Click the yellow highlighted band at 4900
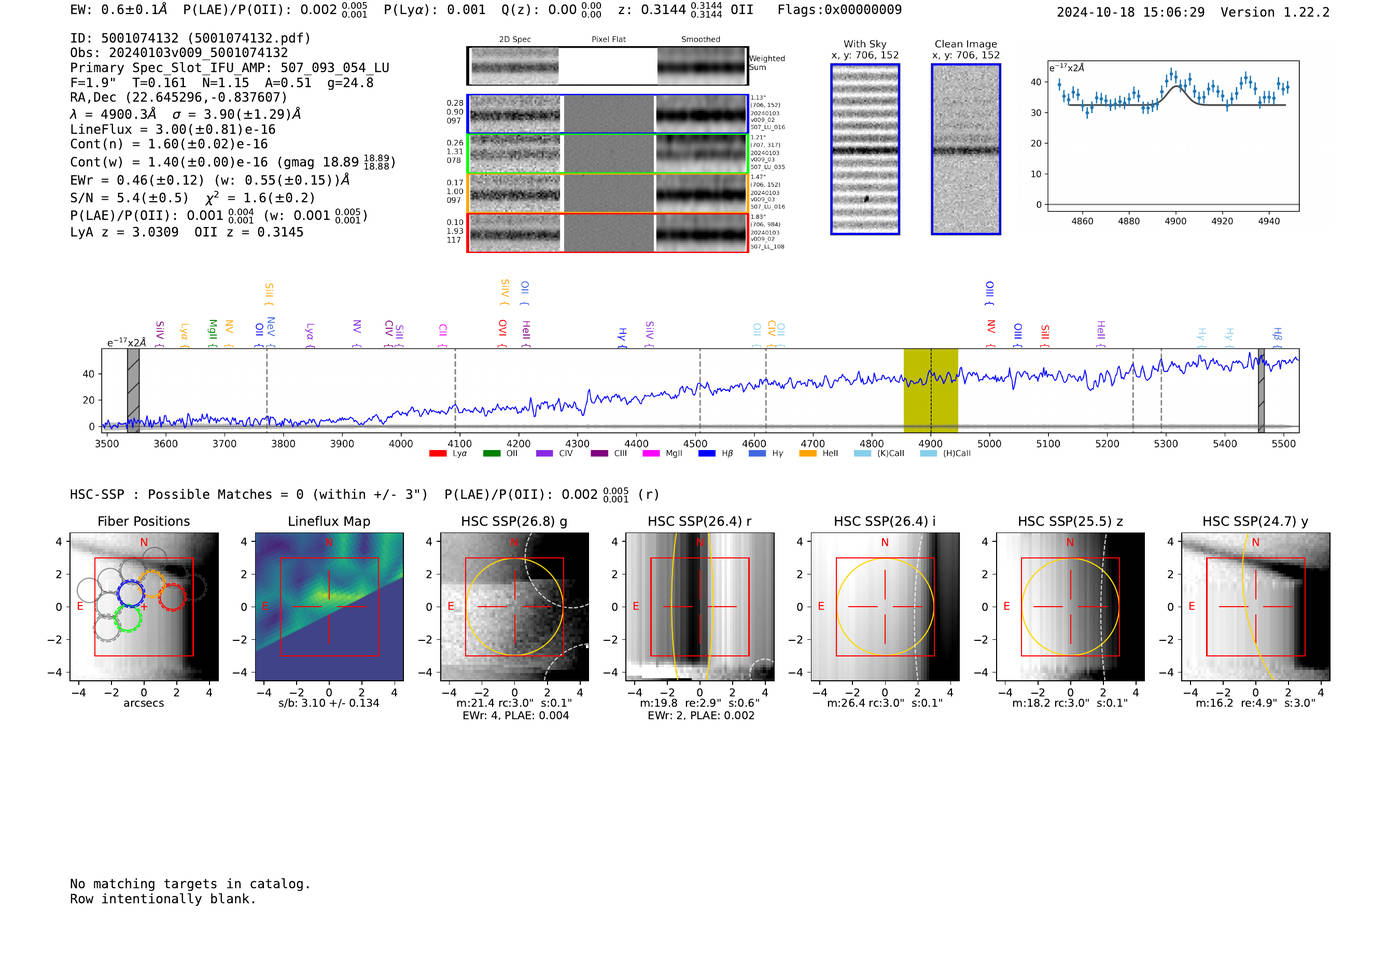The width and height of the screenshot is (1400, 953). (931, 390)
